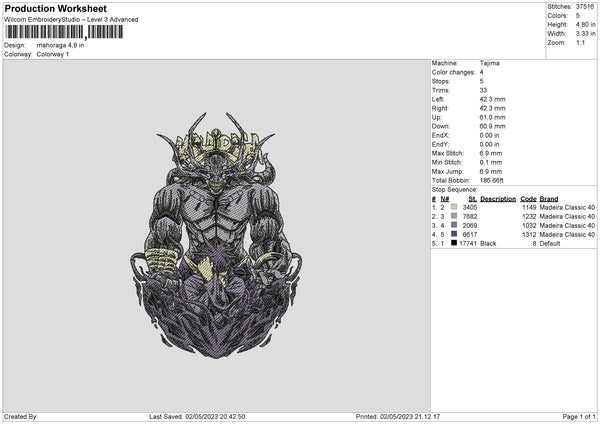Click the 'Production Worksheet' title
600x424 pixels.
tap(55, 8)
